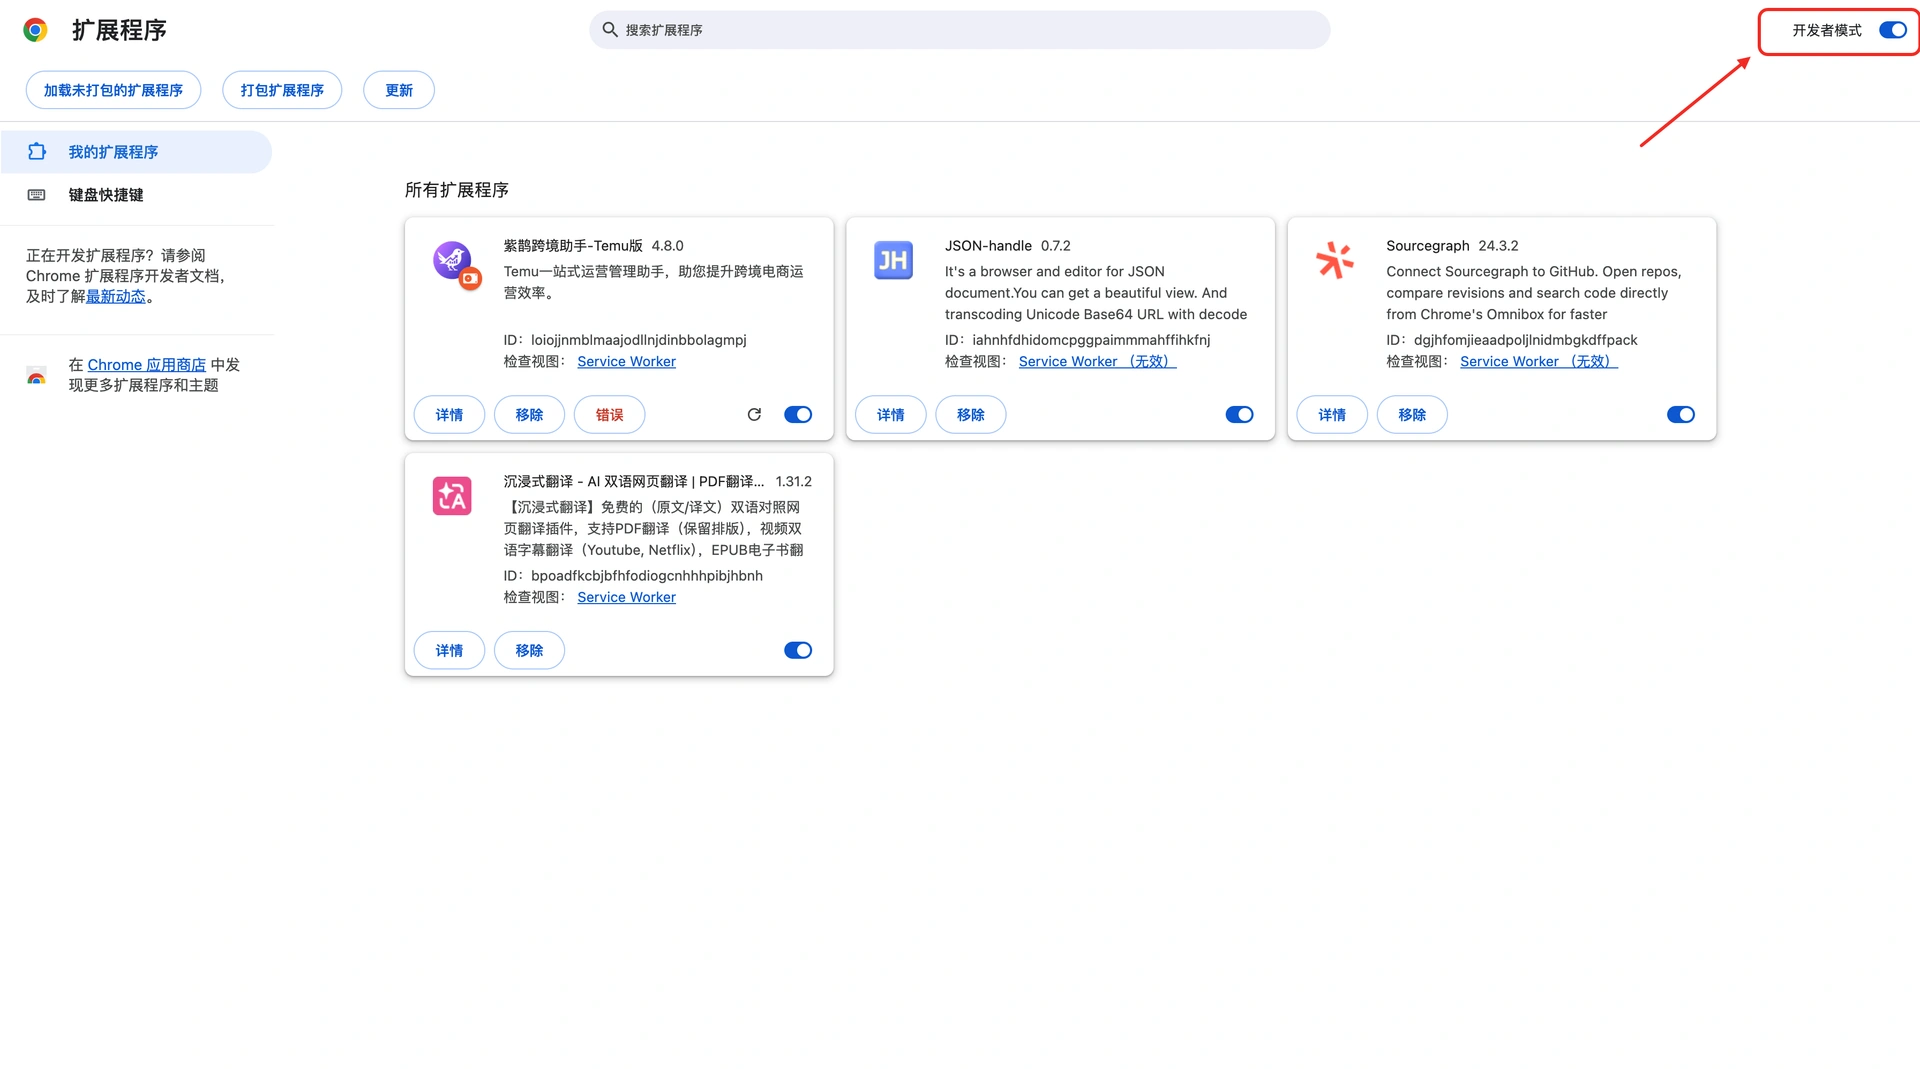Image resolution: width=1920 pixels, height=1069 pixels.
Task: Disable the 沉浸式翻译 extension
Action: [798, 651]
